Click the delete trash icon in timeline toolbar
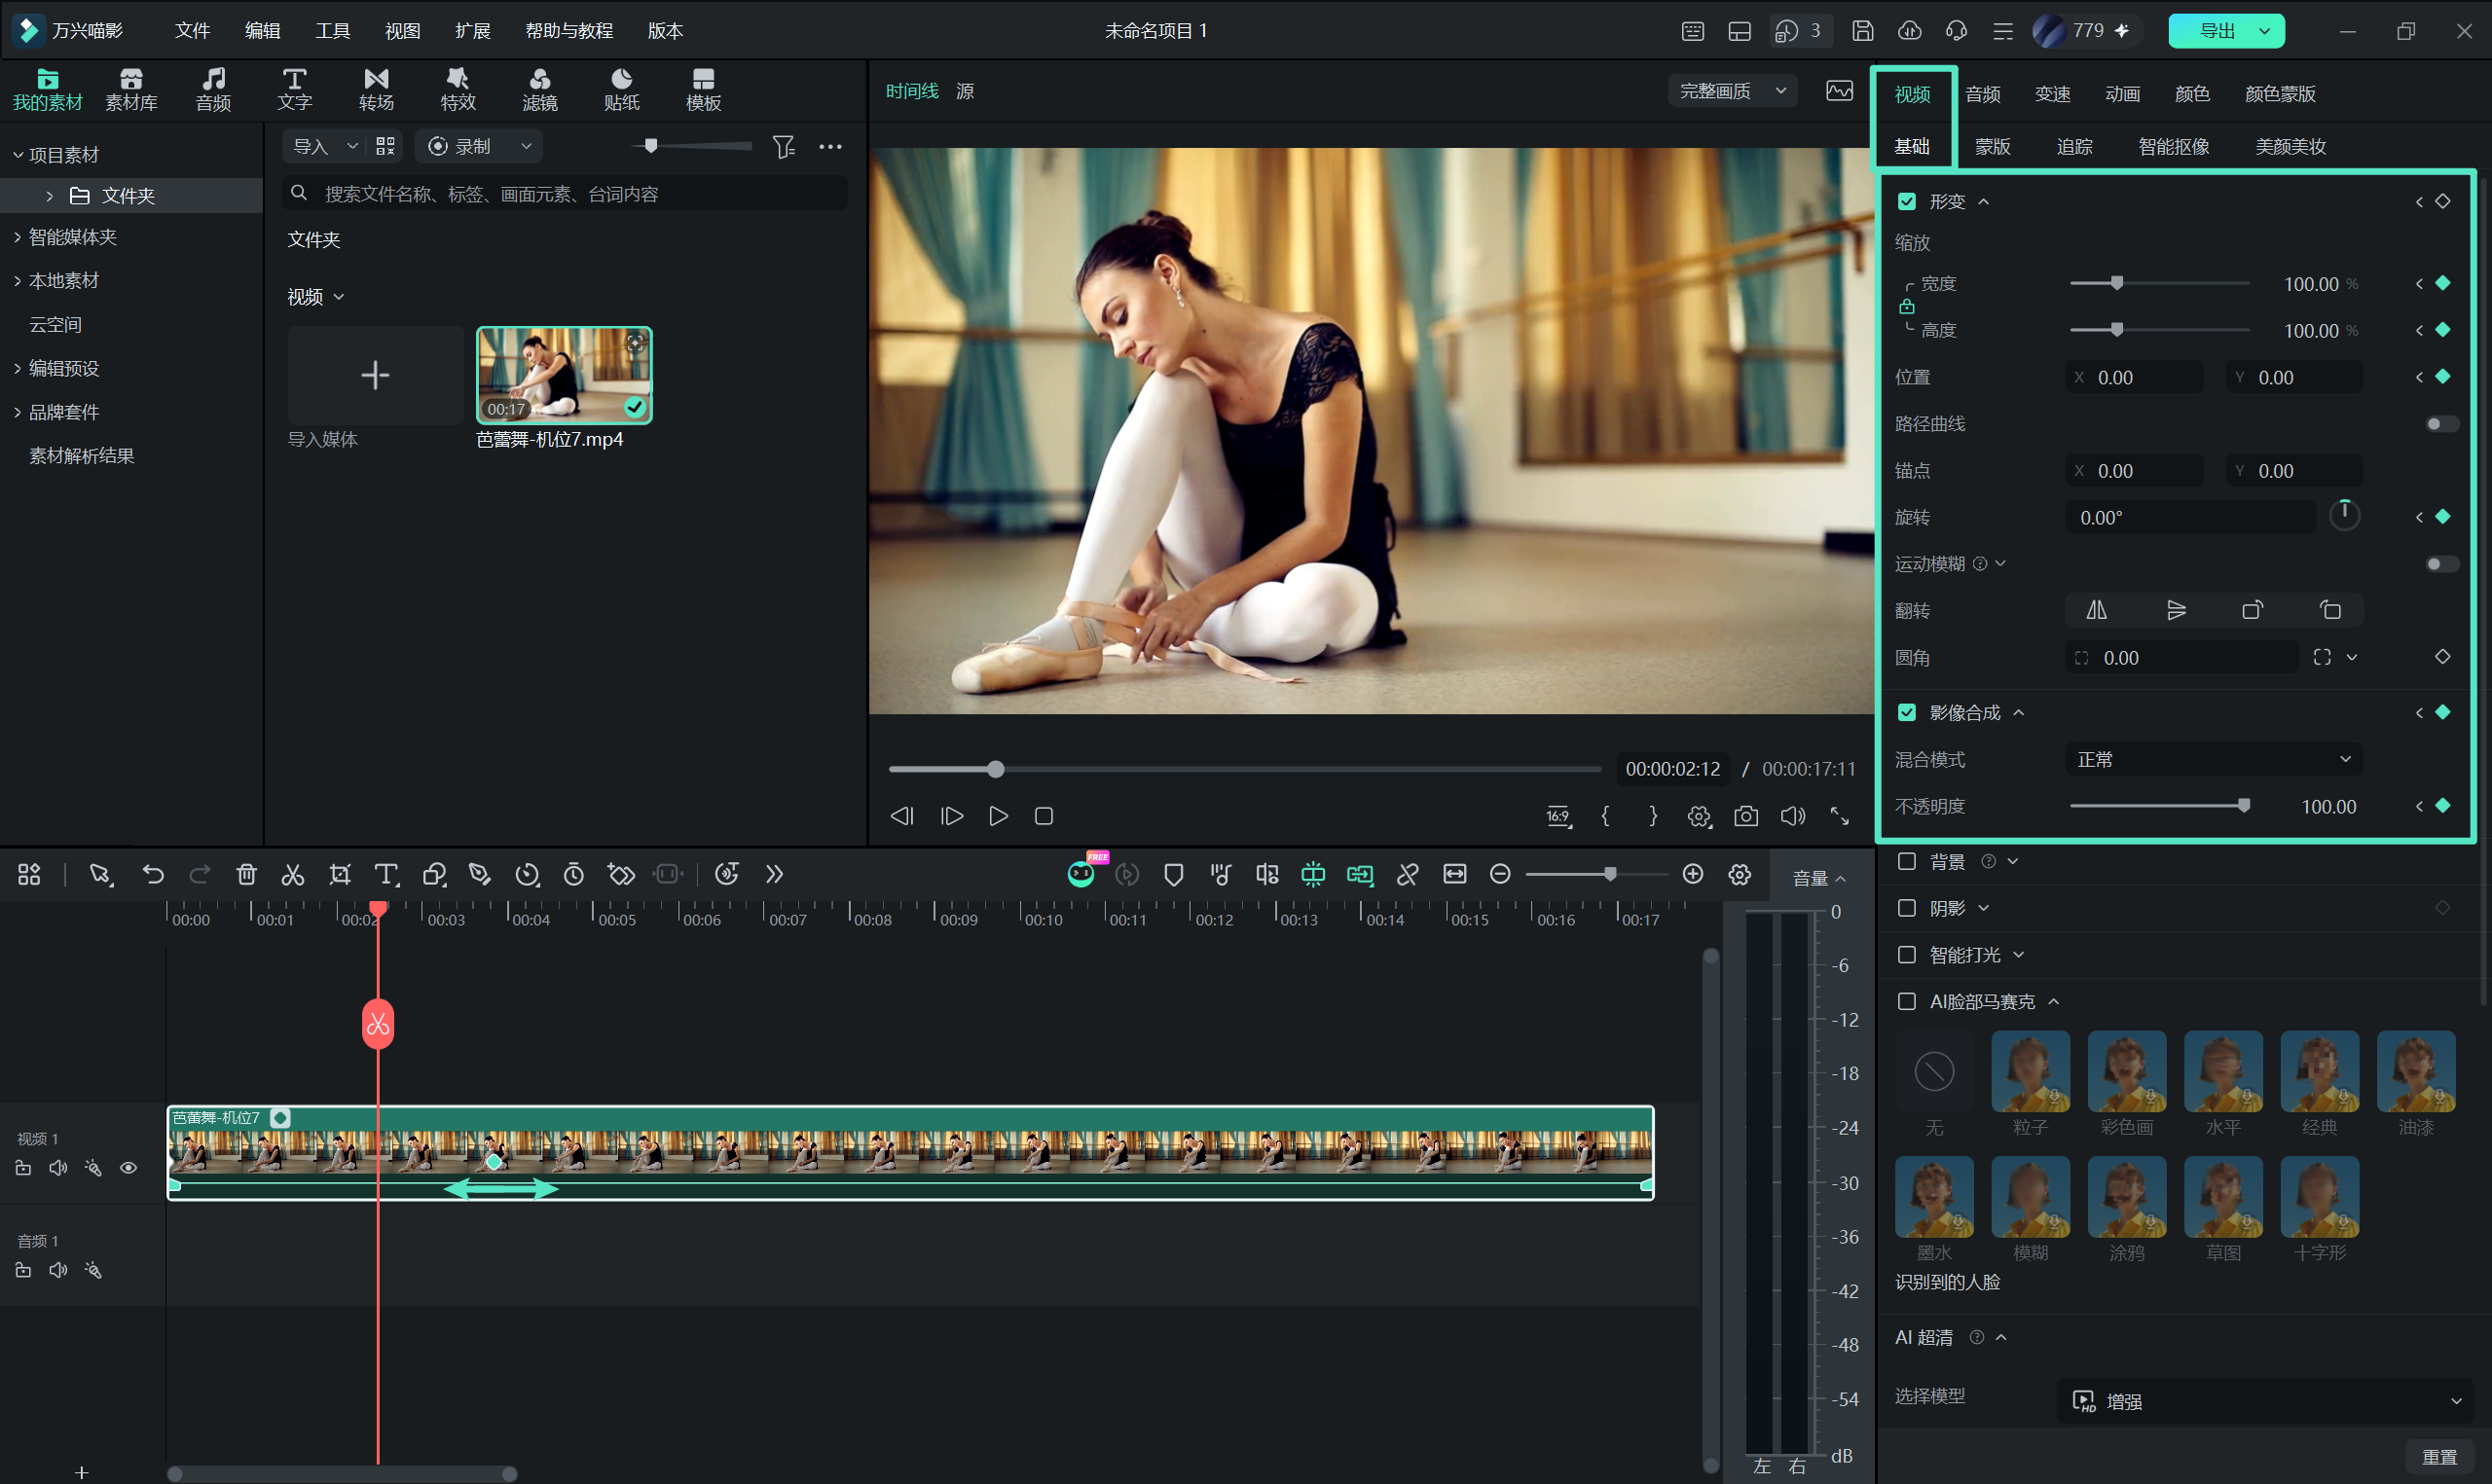 246,875
